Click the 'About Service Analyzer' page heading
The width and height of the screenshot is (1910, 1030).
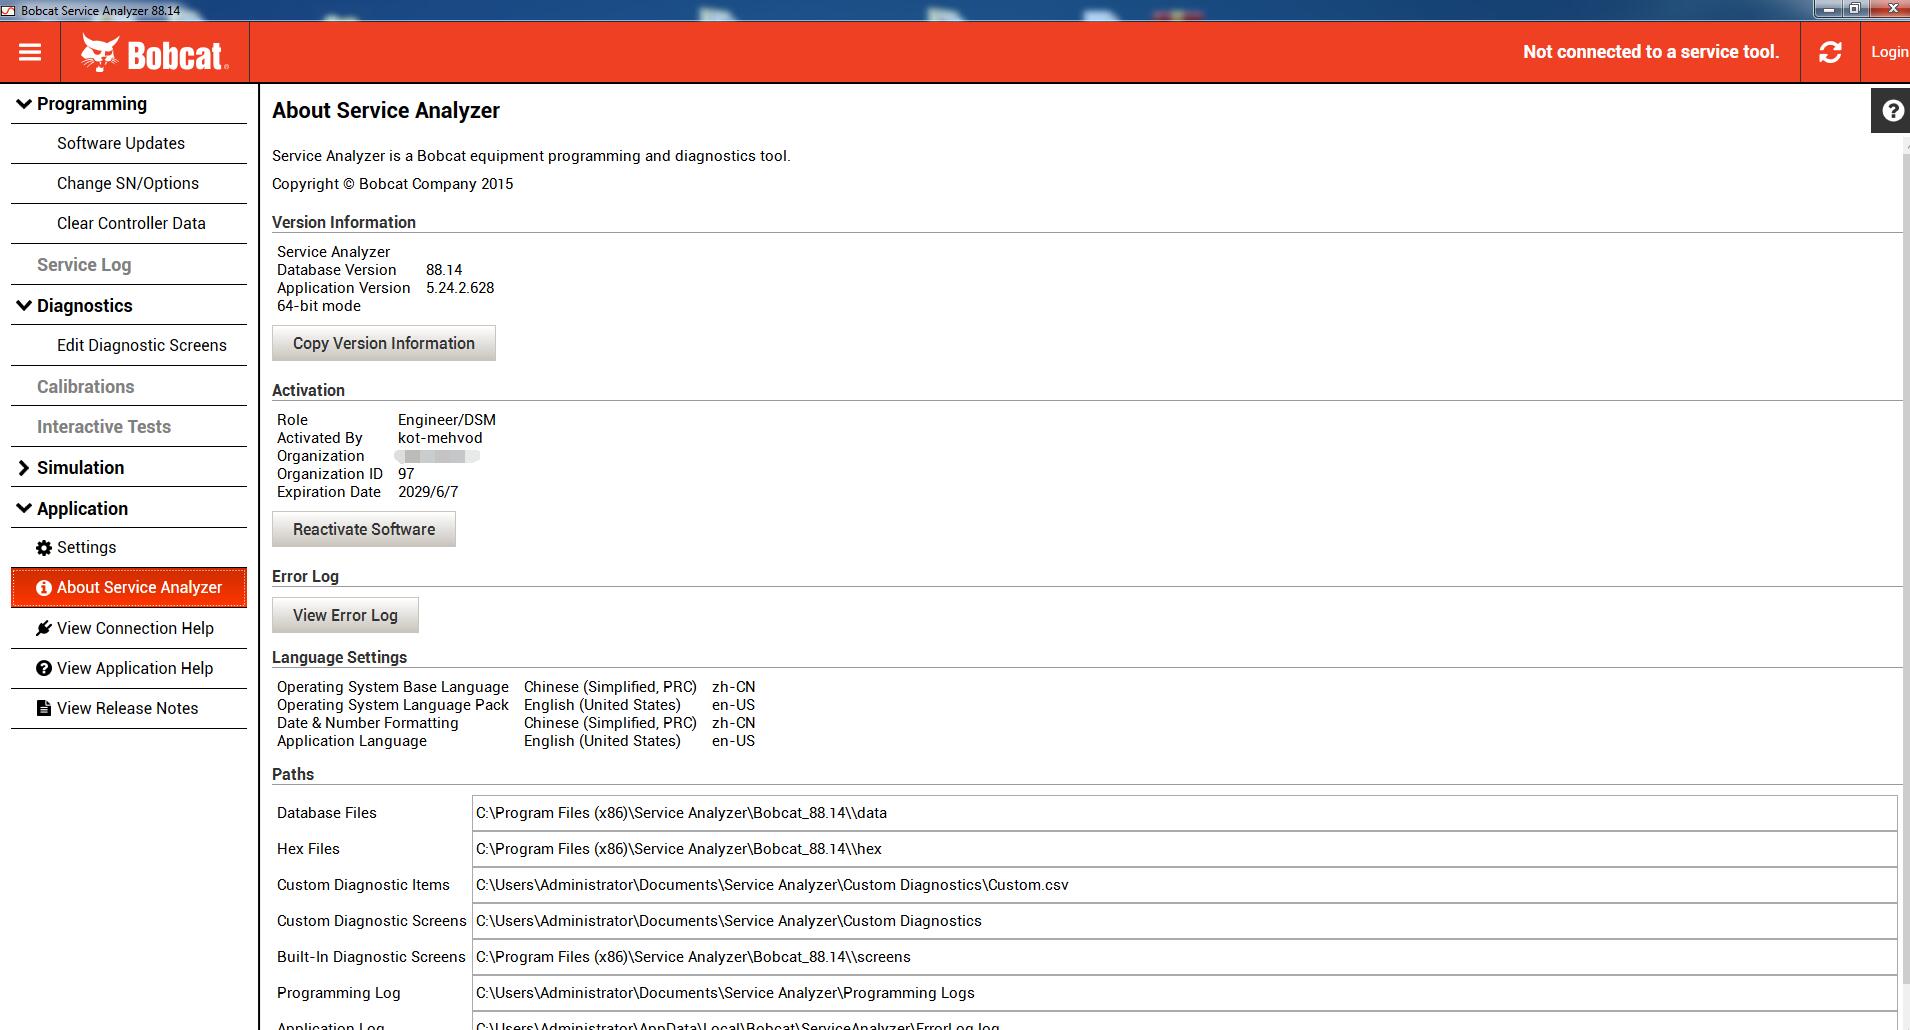coord(386,111)
